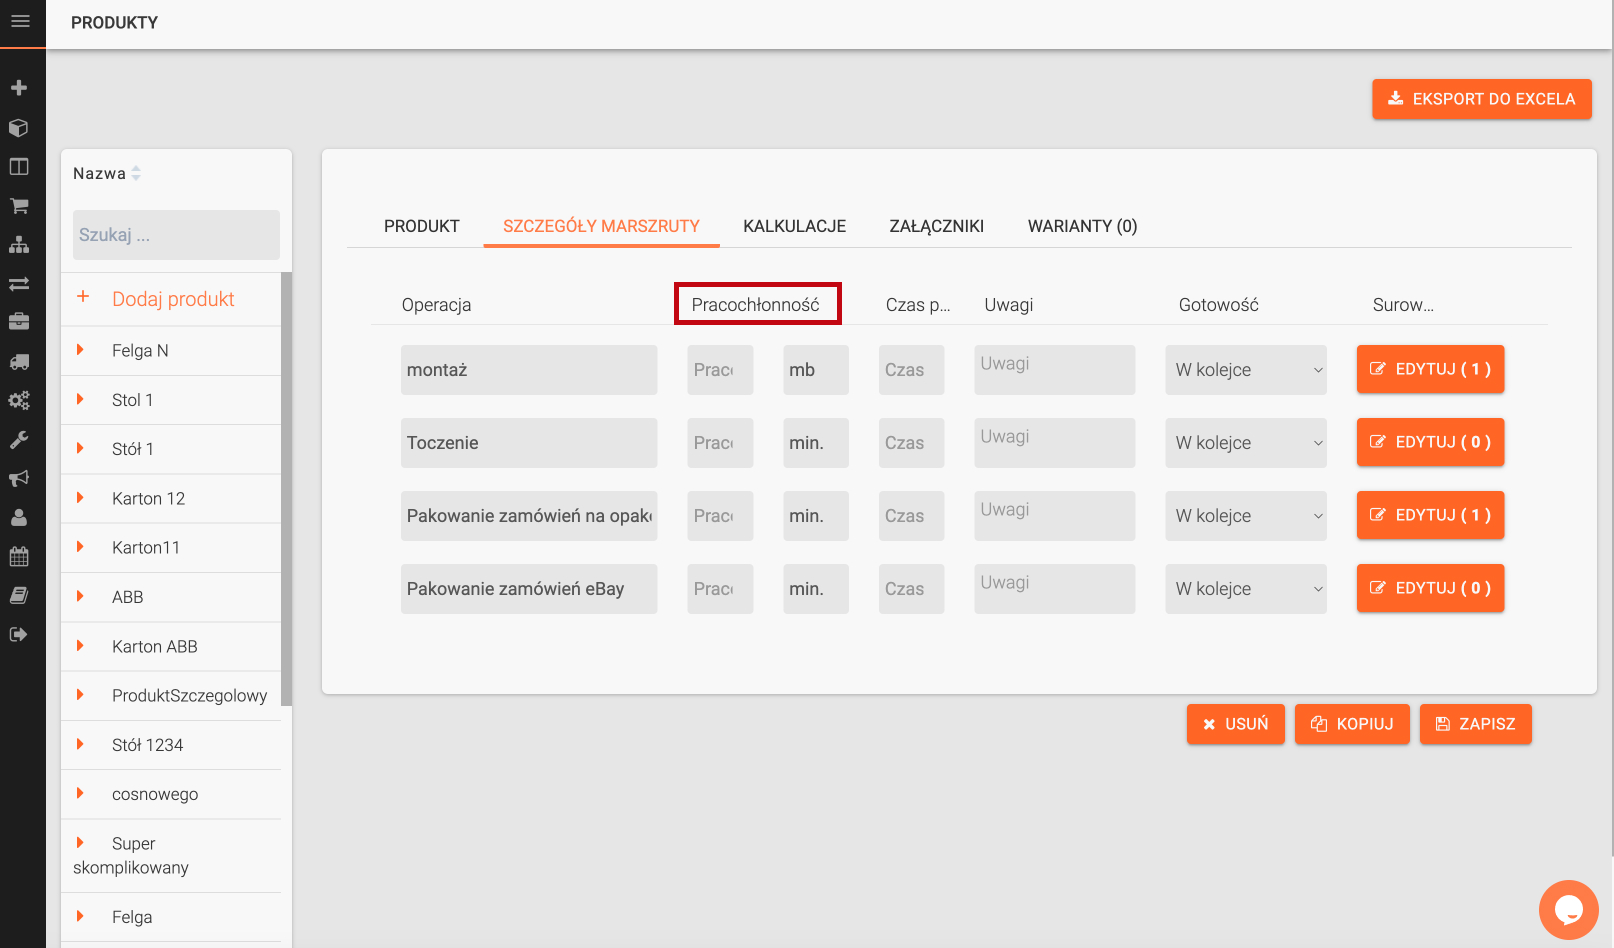This screenshot has width=1614, height=948.
Task: Click the Szukaj search field
Action: click(176, 235)
